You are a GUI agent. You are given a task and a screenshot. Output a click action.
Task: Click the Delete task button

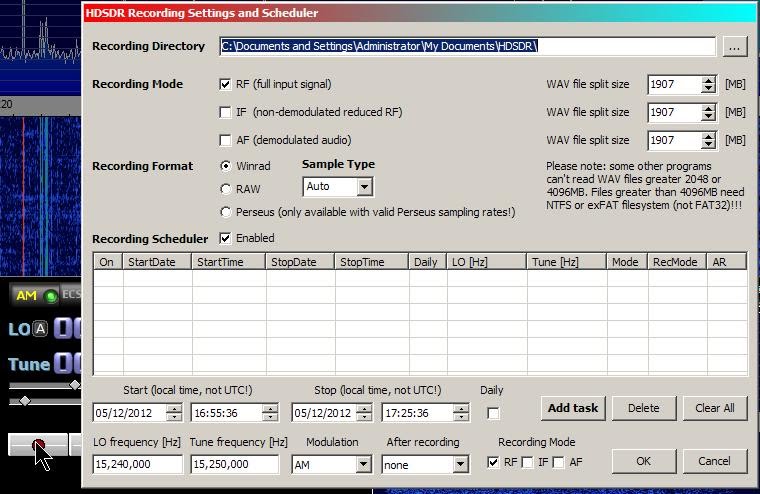(644, 408)
